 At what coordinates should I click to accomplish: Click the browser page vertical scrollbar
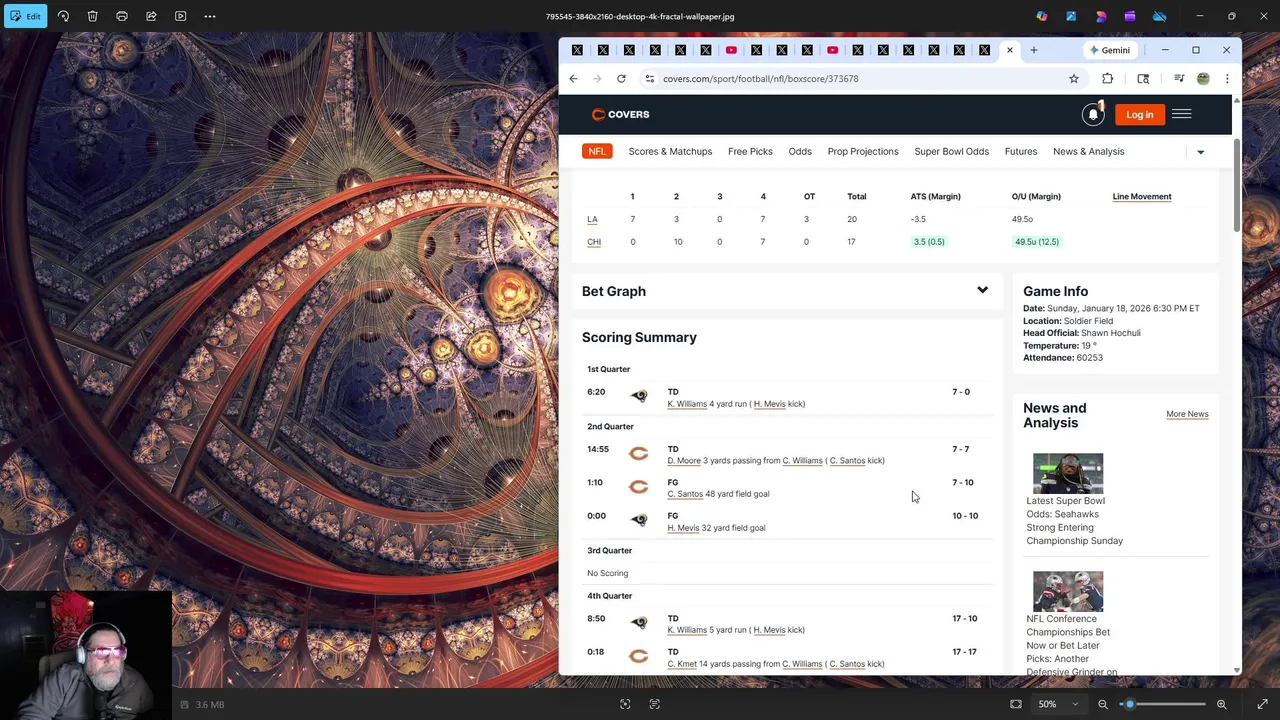click(x=1237, y=186)
